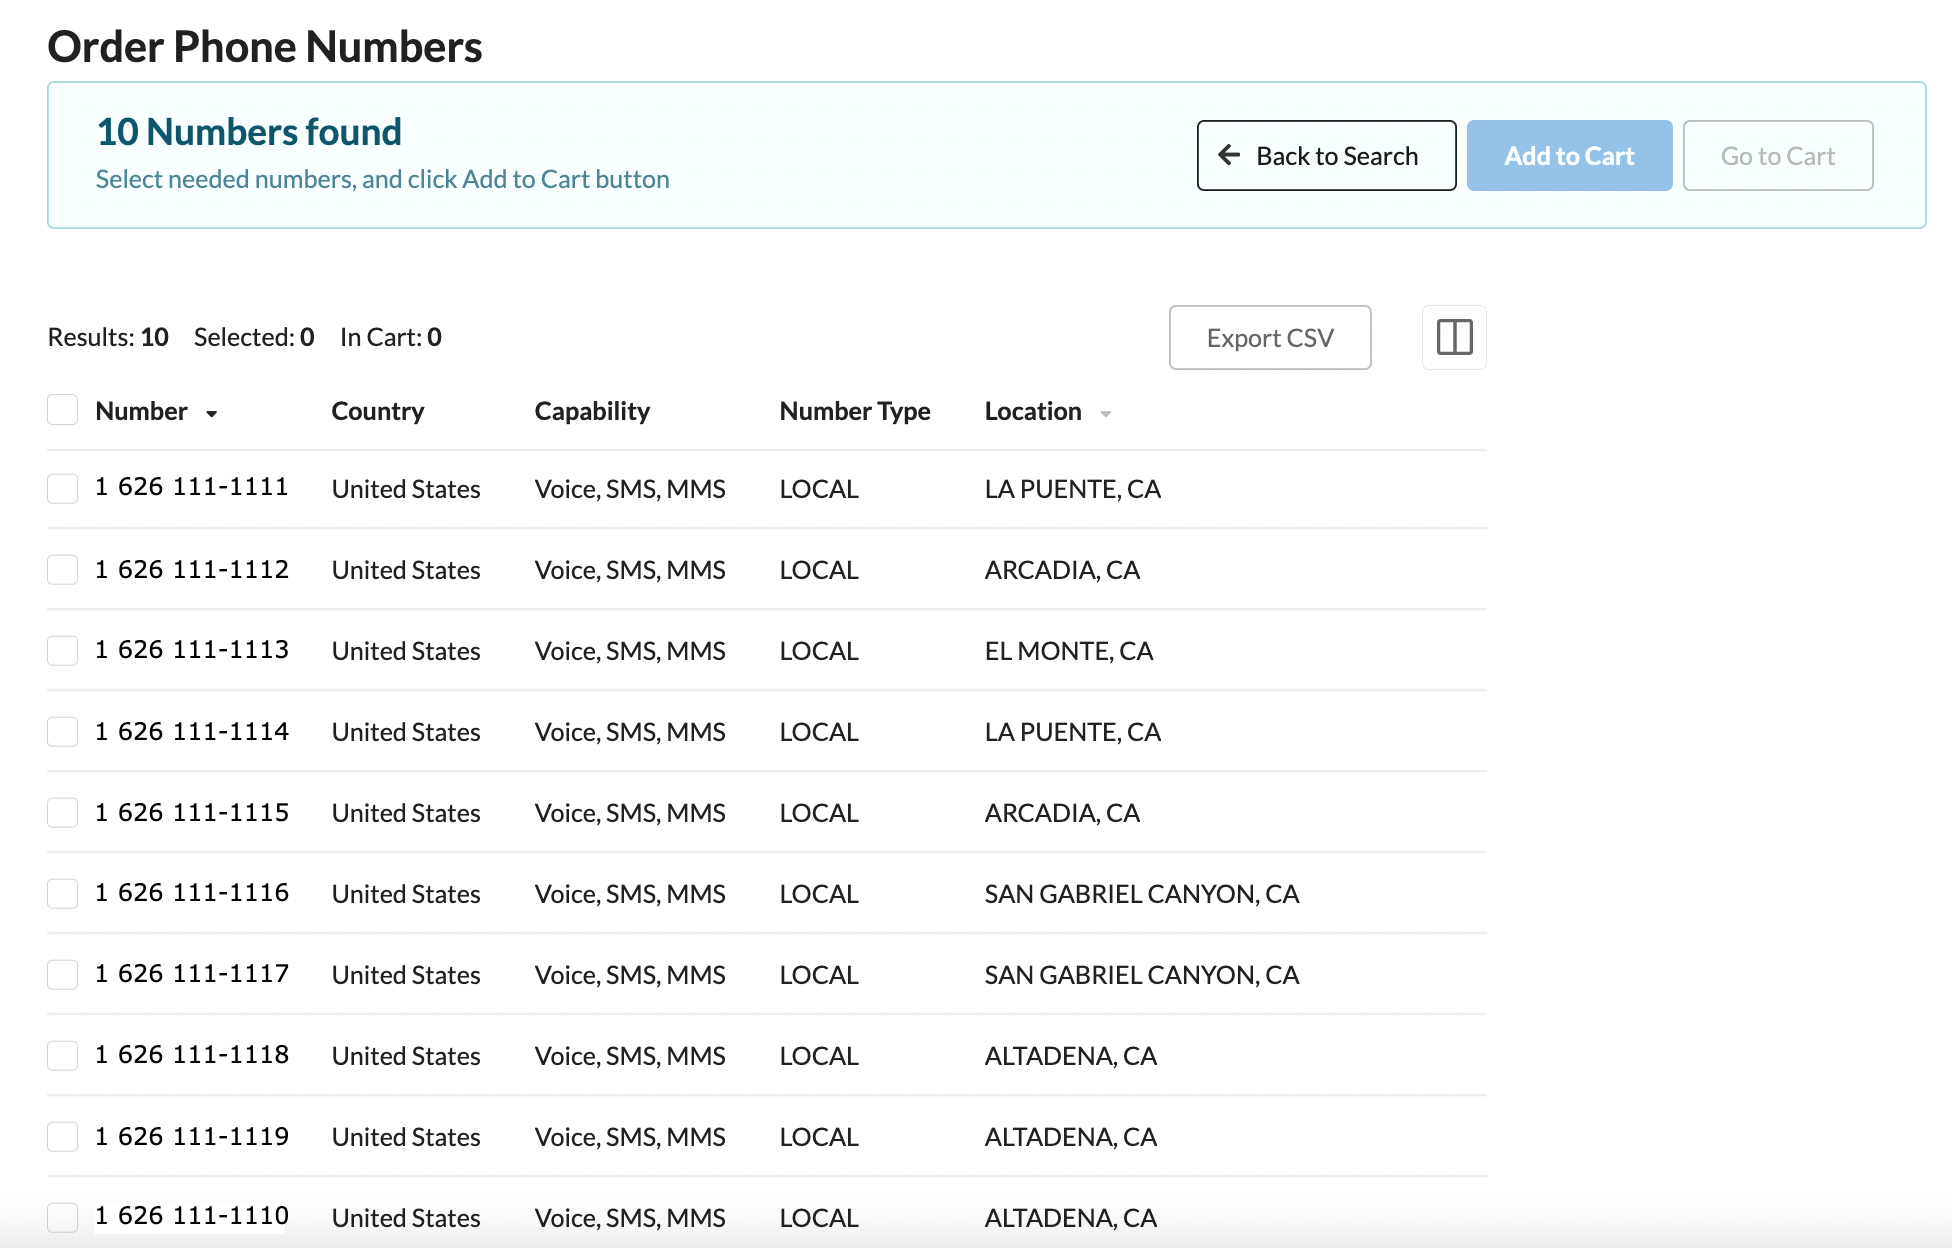Screen dimensions: 1952x1248
Task: Click the Number Type column header
Action: click(x=855, y=411)
